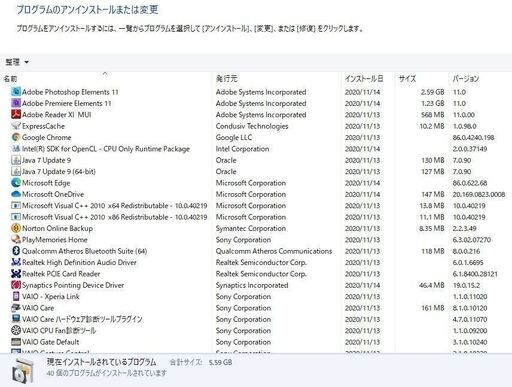Click Condusiv Technologies publisher cell
The image size is (512, 387).
tap(252, 126)
